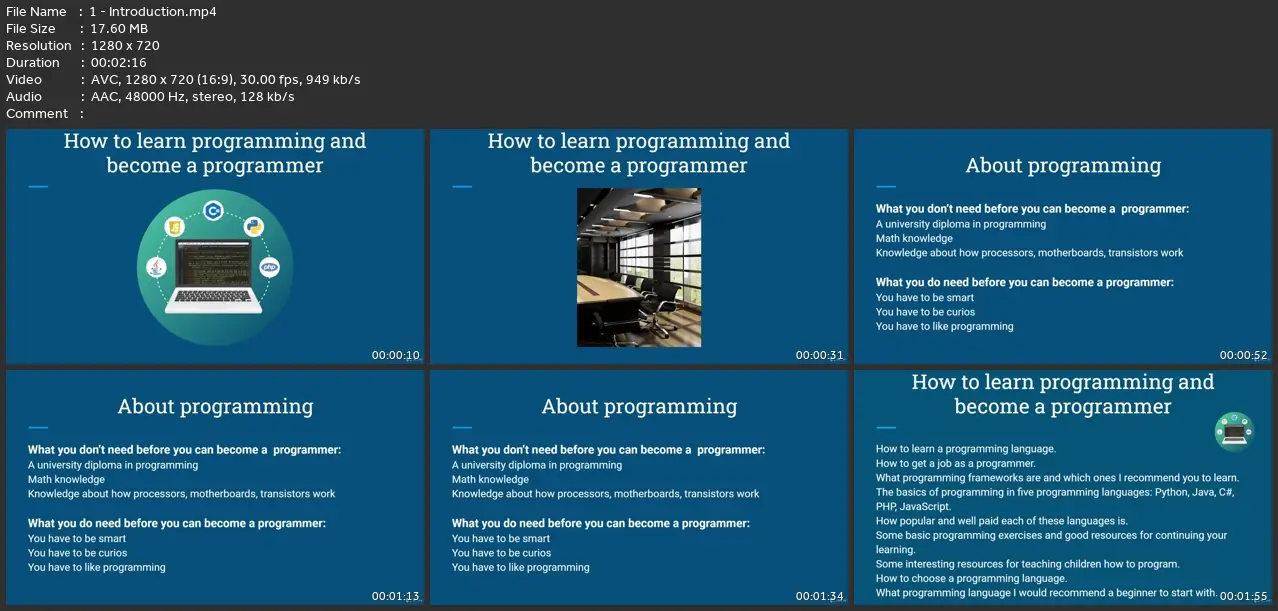
Task: Click 'A university diploma in programming' in the 00:00:52 frame
Action: (x=961, y=224)
